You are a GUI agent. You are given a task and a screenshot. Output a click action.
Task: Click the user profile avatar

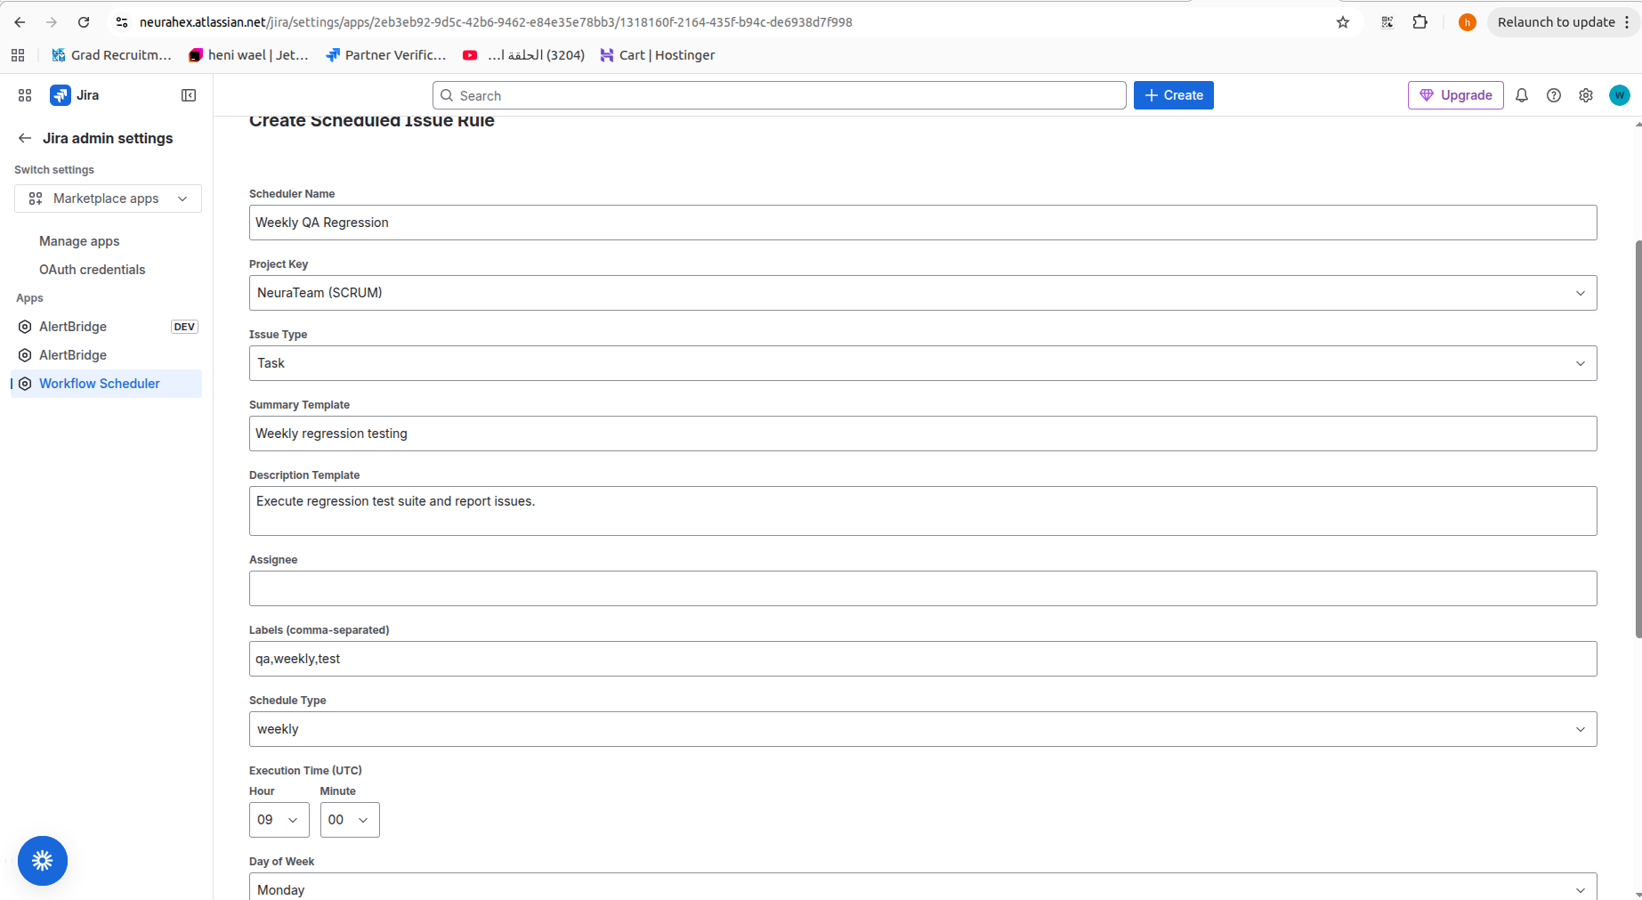[x=1619, y=95]
